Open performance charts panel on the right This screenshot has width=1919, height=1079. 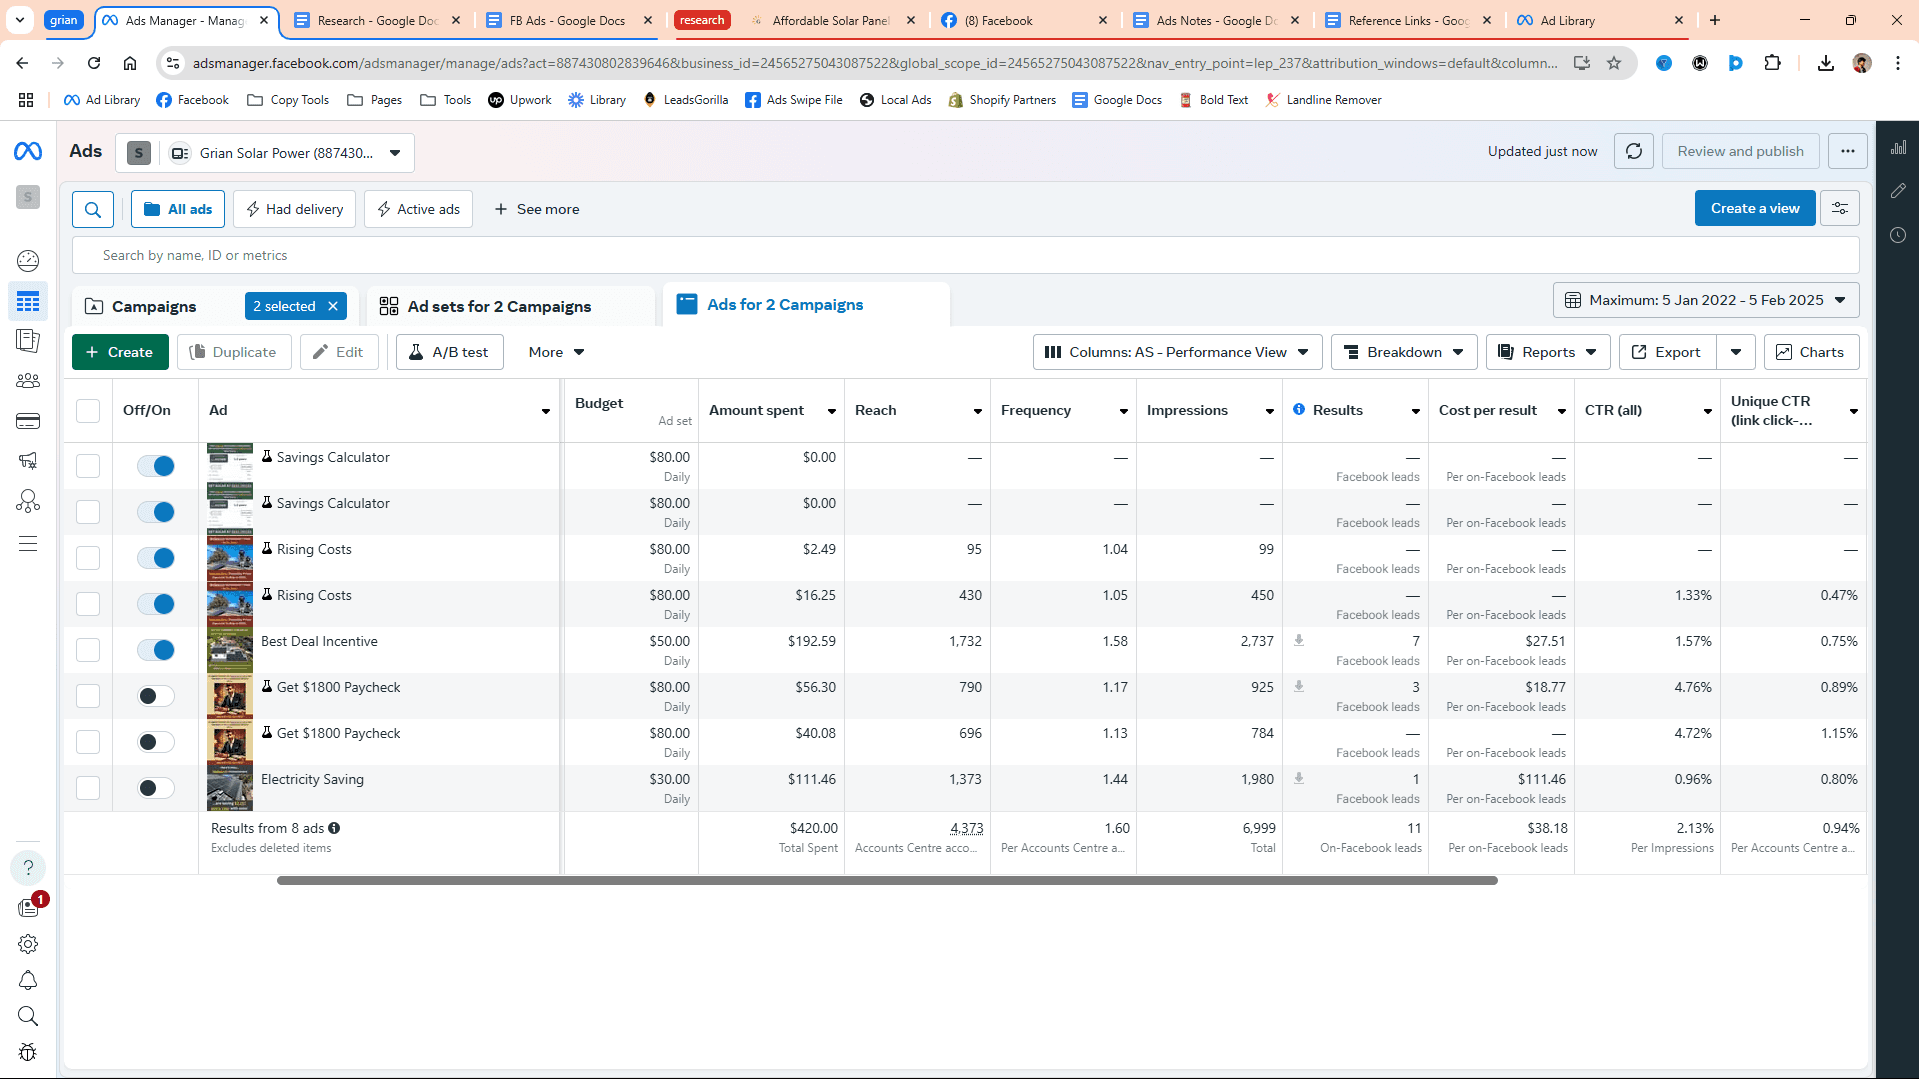tap(1899, 147)
